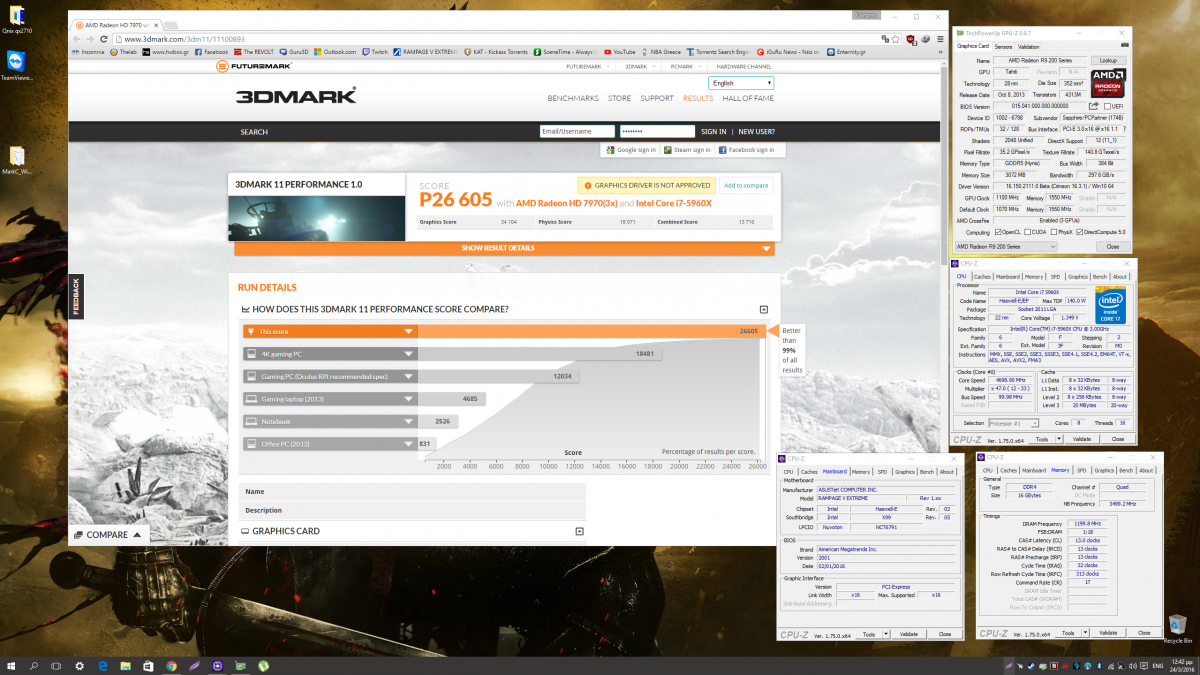The image size is (1200, 675).
Task: Go to Hall of Fame page
Action: click(x=748, y=98)
